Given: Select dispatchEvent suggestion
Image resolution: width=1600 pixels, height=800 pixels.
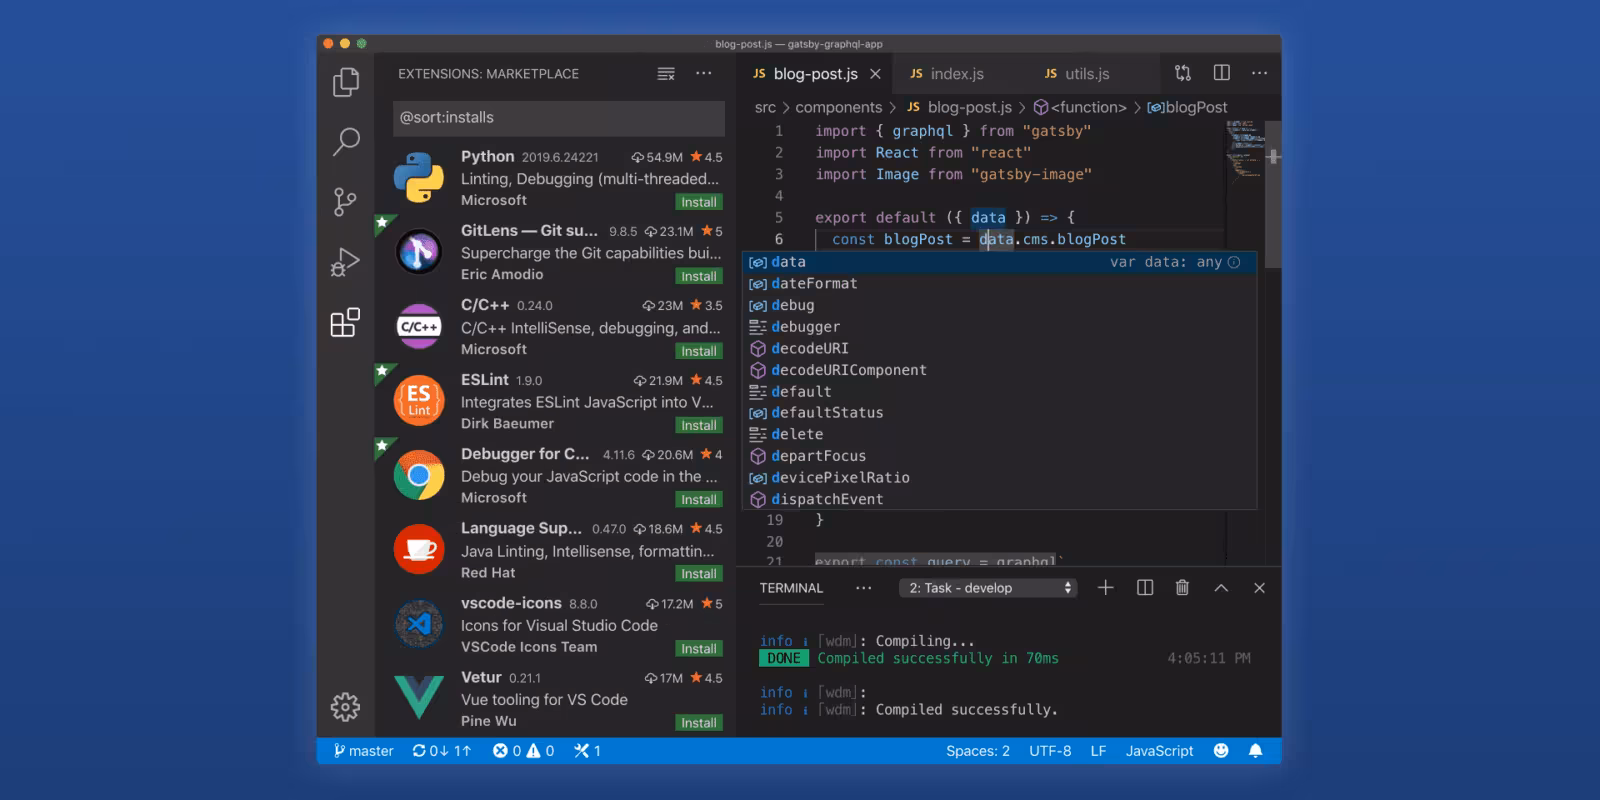Looking at the screenshot, I should click(998, 499).
